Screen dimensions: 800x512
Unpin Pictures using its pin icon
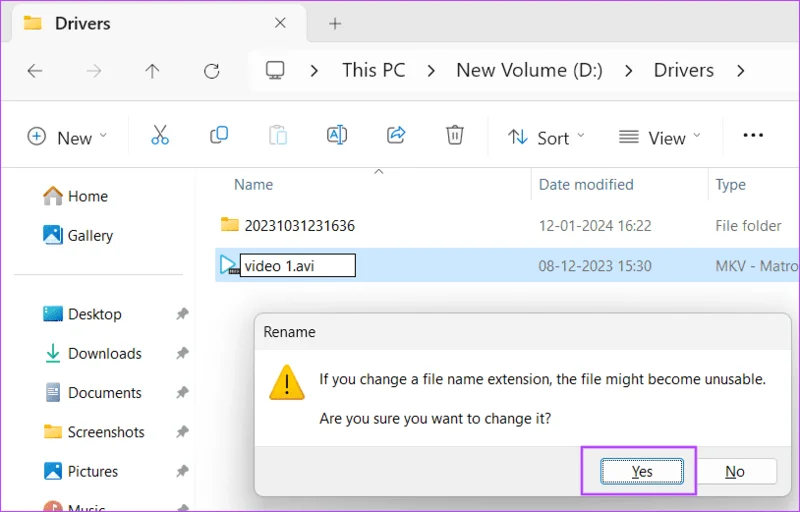(182, 471)
